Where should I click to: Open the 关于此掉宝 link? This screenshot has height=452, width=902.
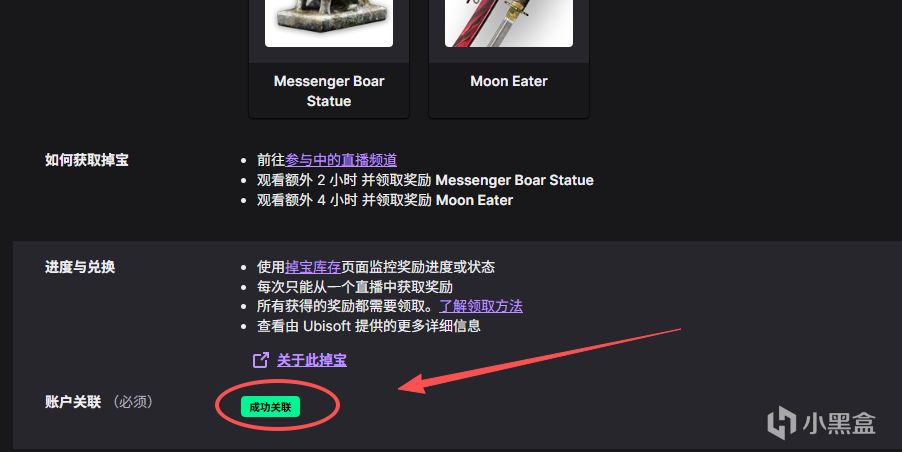pyautogui.click(x=312, y=360)
